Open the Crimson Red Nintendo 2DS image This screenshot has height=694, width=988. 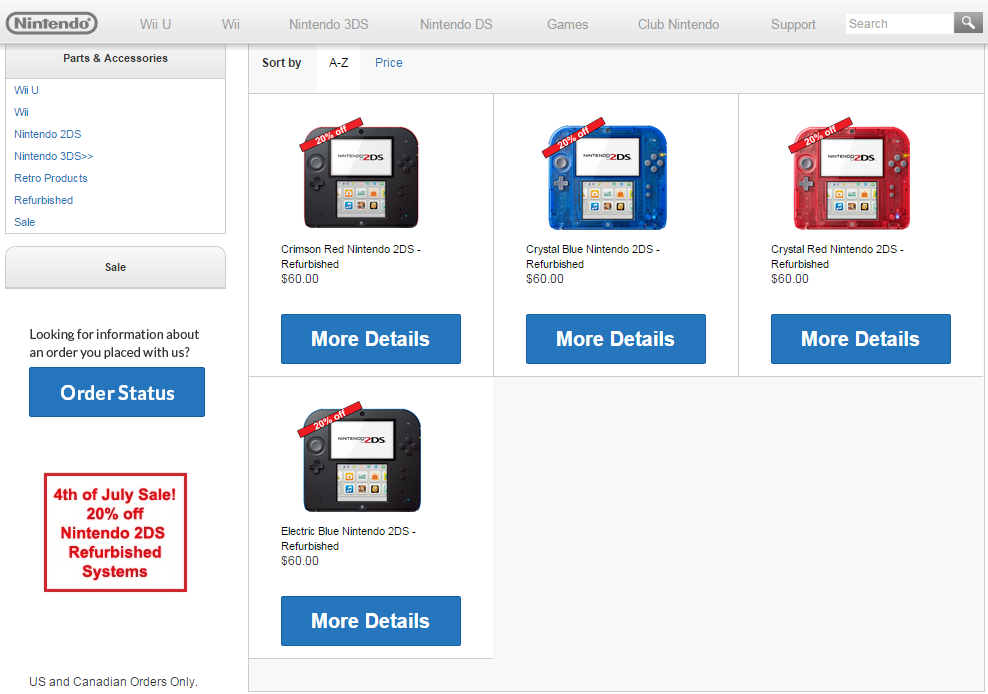[362, 177]
